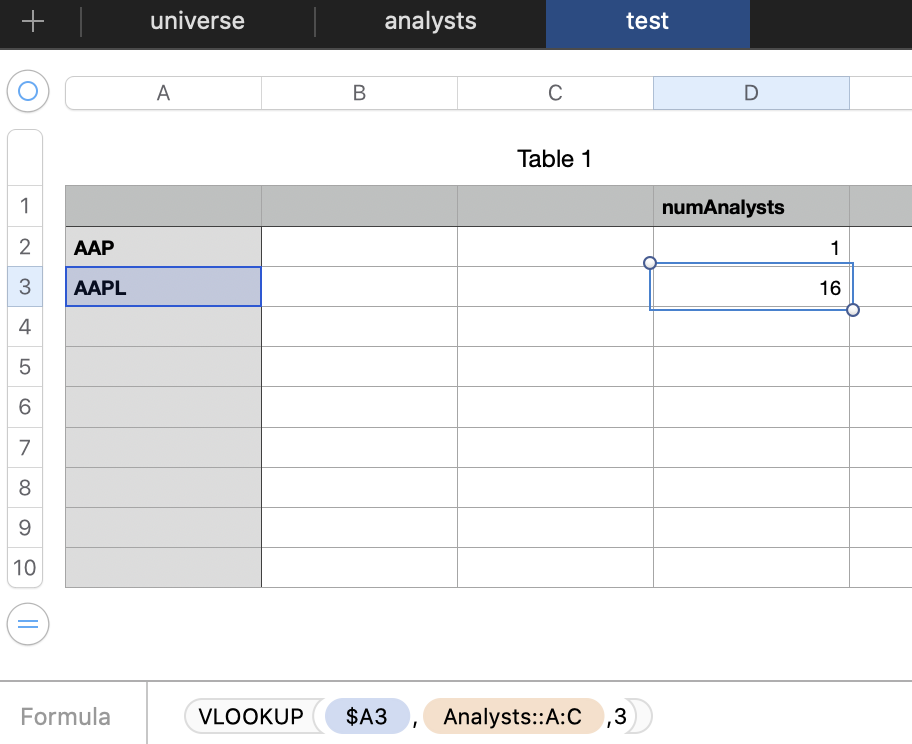This screenshot has width=912, height=744.
Task: Click the table select circle handle
Action: 28,92
